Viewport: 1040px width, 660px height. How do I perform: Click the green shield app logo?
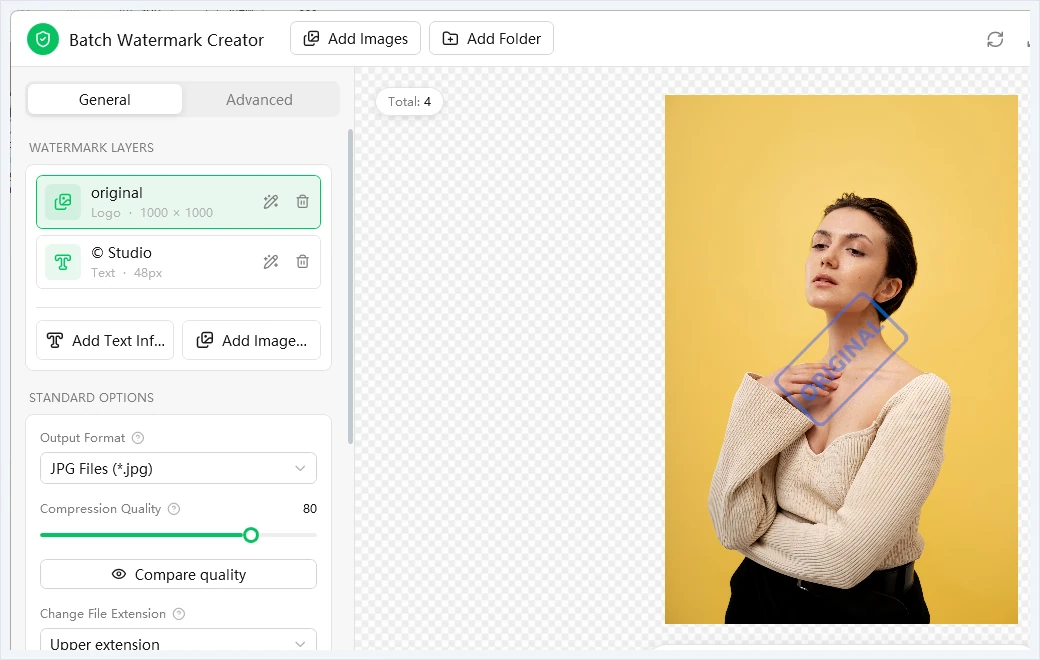(43, 39)
